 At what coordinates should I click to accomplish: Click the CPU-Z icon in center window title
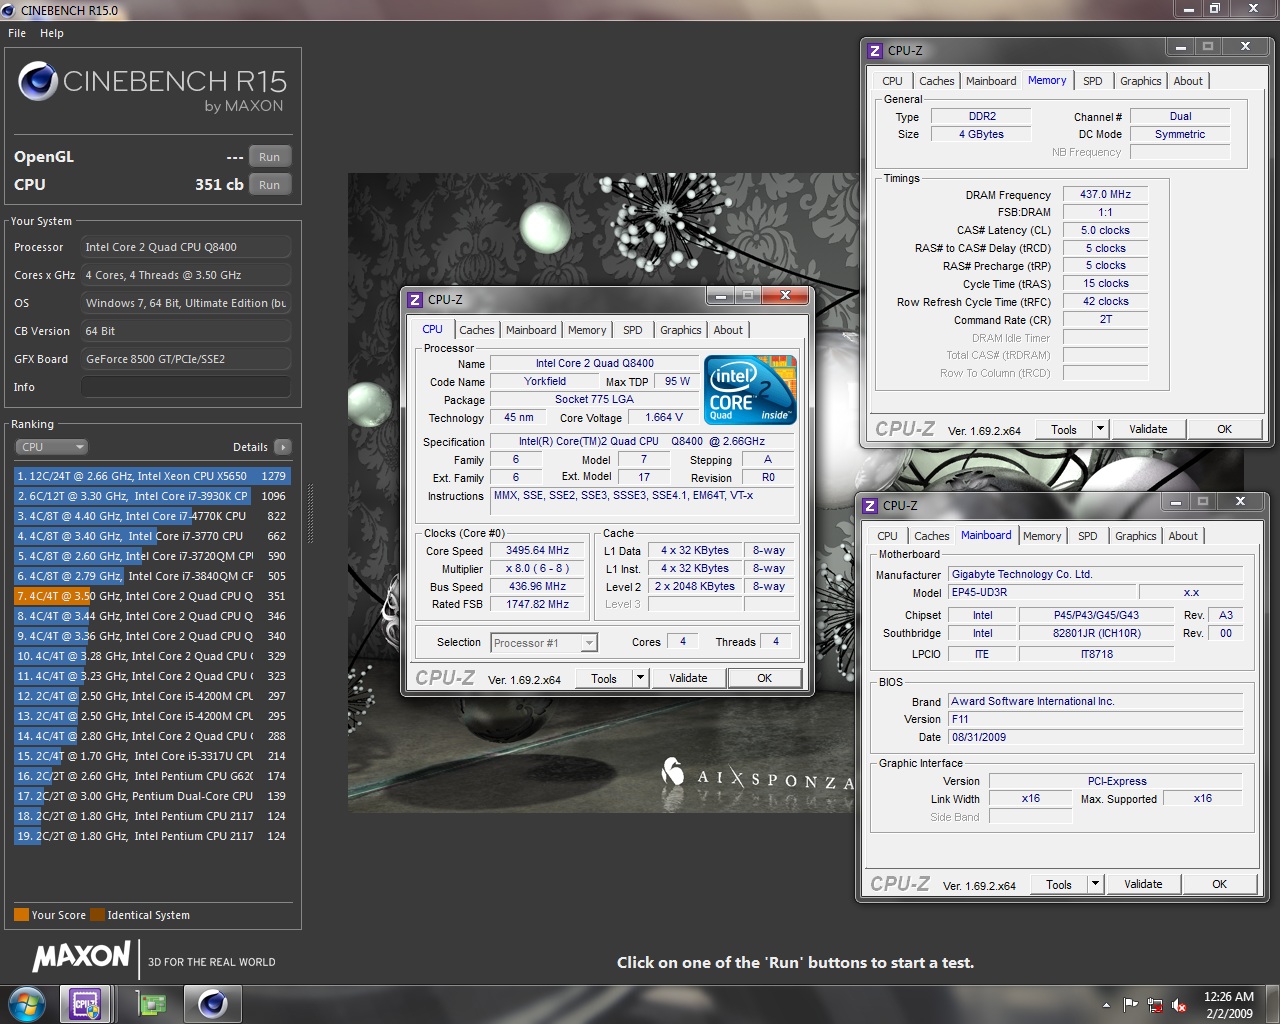coord(415,300)
